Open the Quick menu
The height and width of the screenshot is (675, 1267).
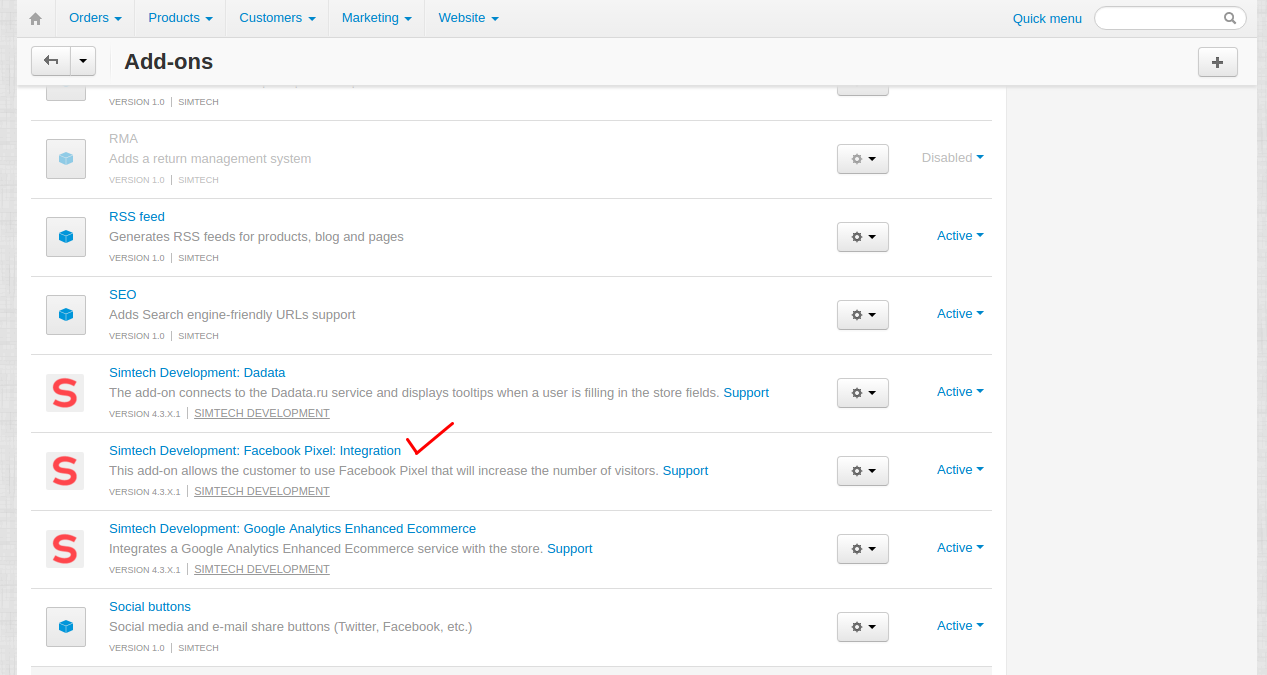click(1047, 18)
